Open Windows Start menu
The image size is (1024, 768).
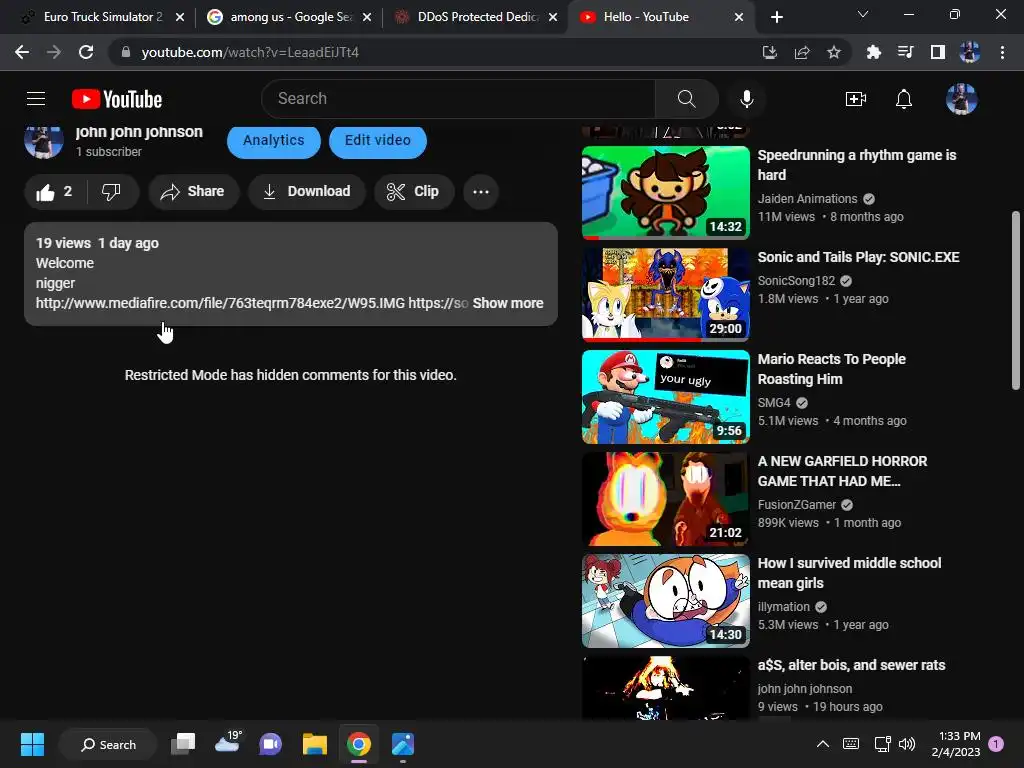coord(32,744)
